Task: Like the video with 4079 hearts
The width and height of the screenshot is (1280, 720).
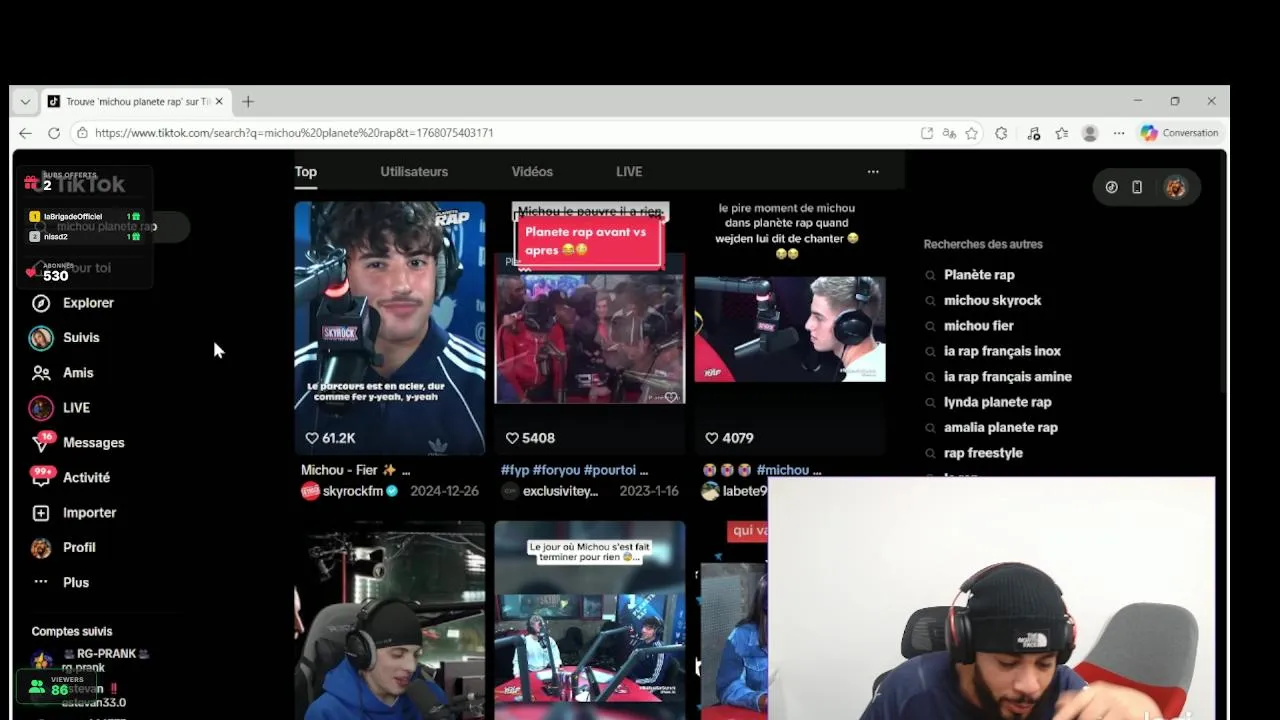Action: pyautogui.click(x=712, y=438)
